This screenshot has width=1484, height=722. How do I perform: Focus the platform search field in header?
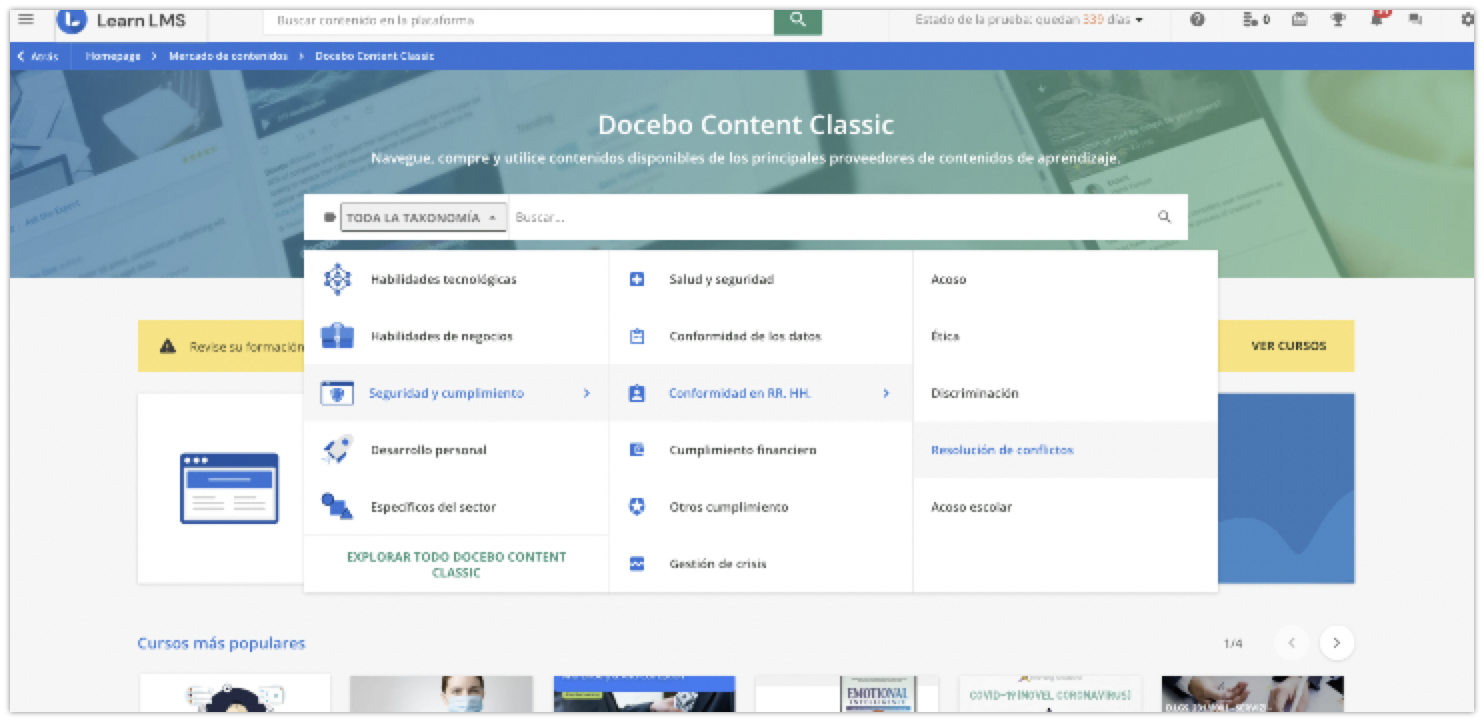[519, 20]
